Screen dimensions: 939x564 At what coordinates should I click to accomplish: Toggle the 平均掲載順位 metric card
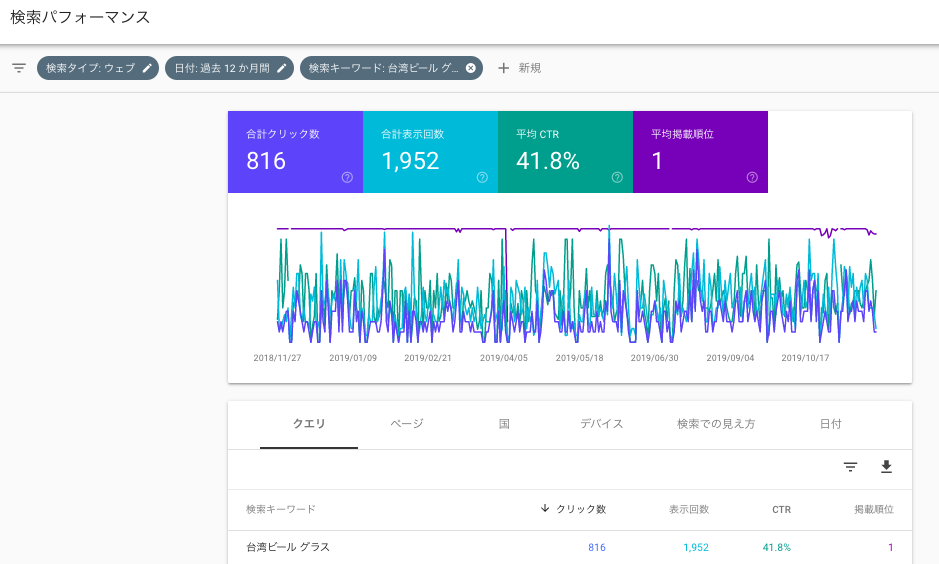pyautogui.click(x=700, y=152)
